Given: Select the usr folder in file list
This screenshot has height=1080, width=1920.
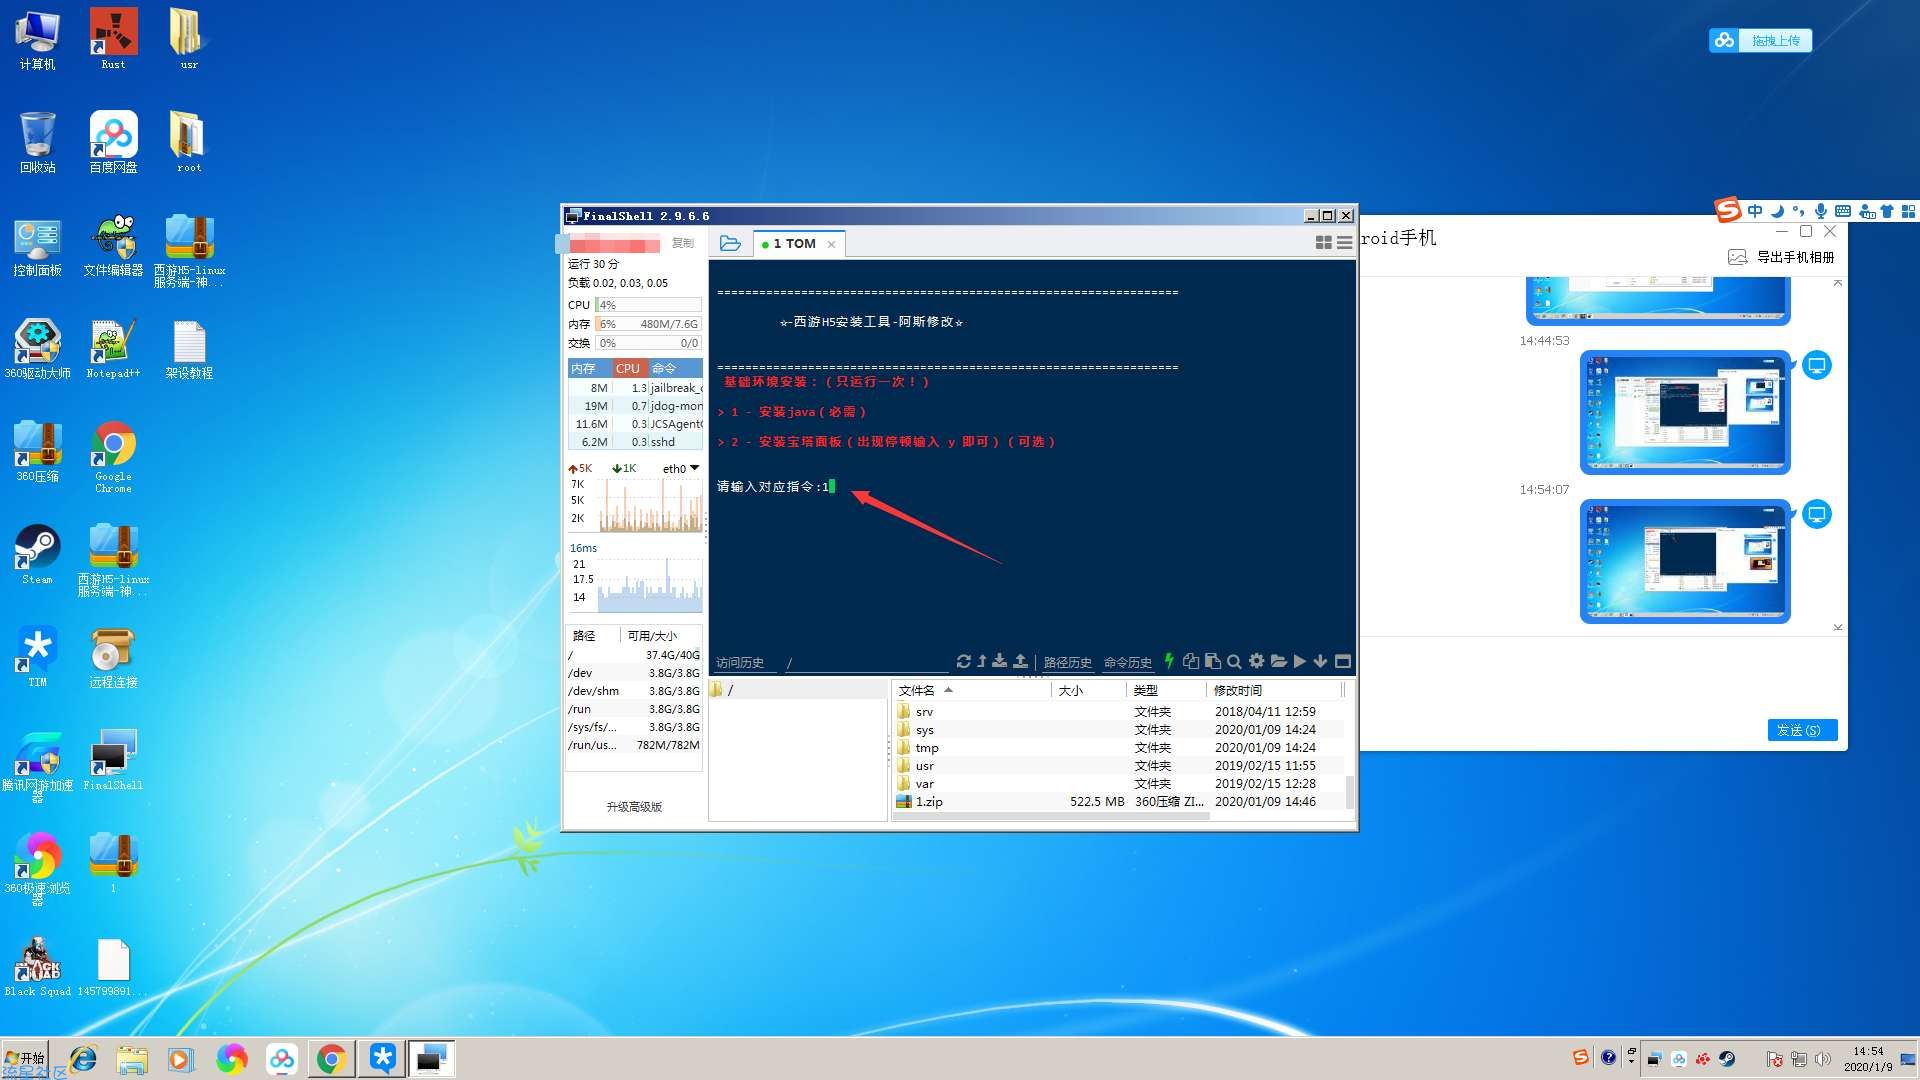Looking at the screenshot, I should coord(1118,766).
